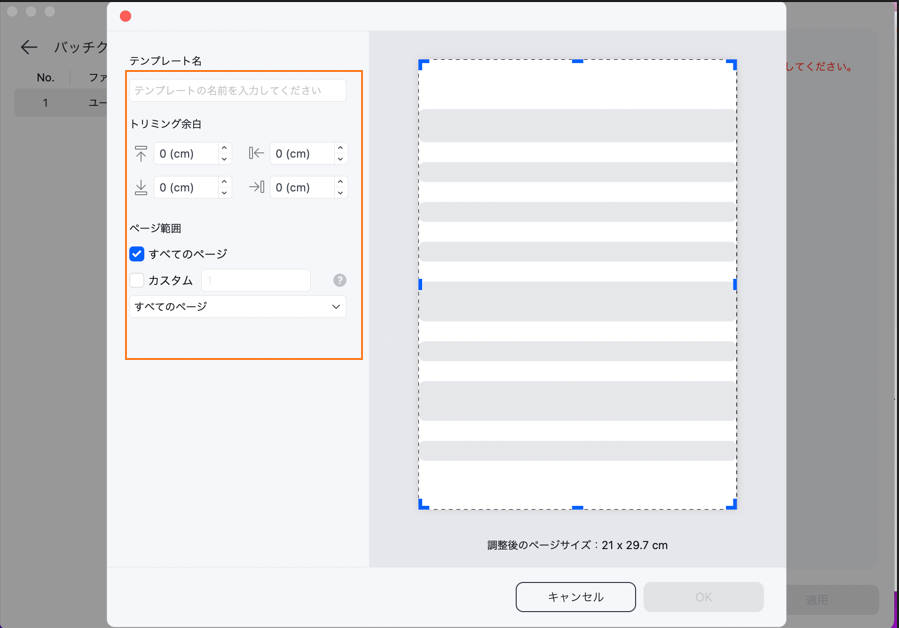Image resolution: width=899 pixels, height=628 pixels.
Task: Focus the テンプレート名 text field
Action: click(x=238, y=90)
